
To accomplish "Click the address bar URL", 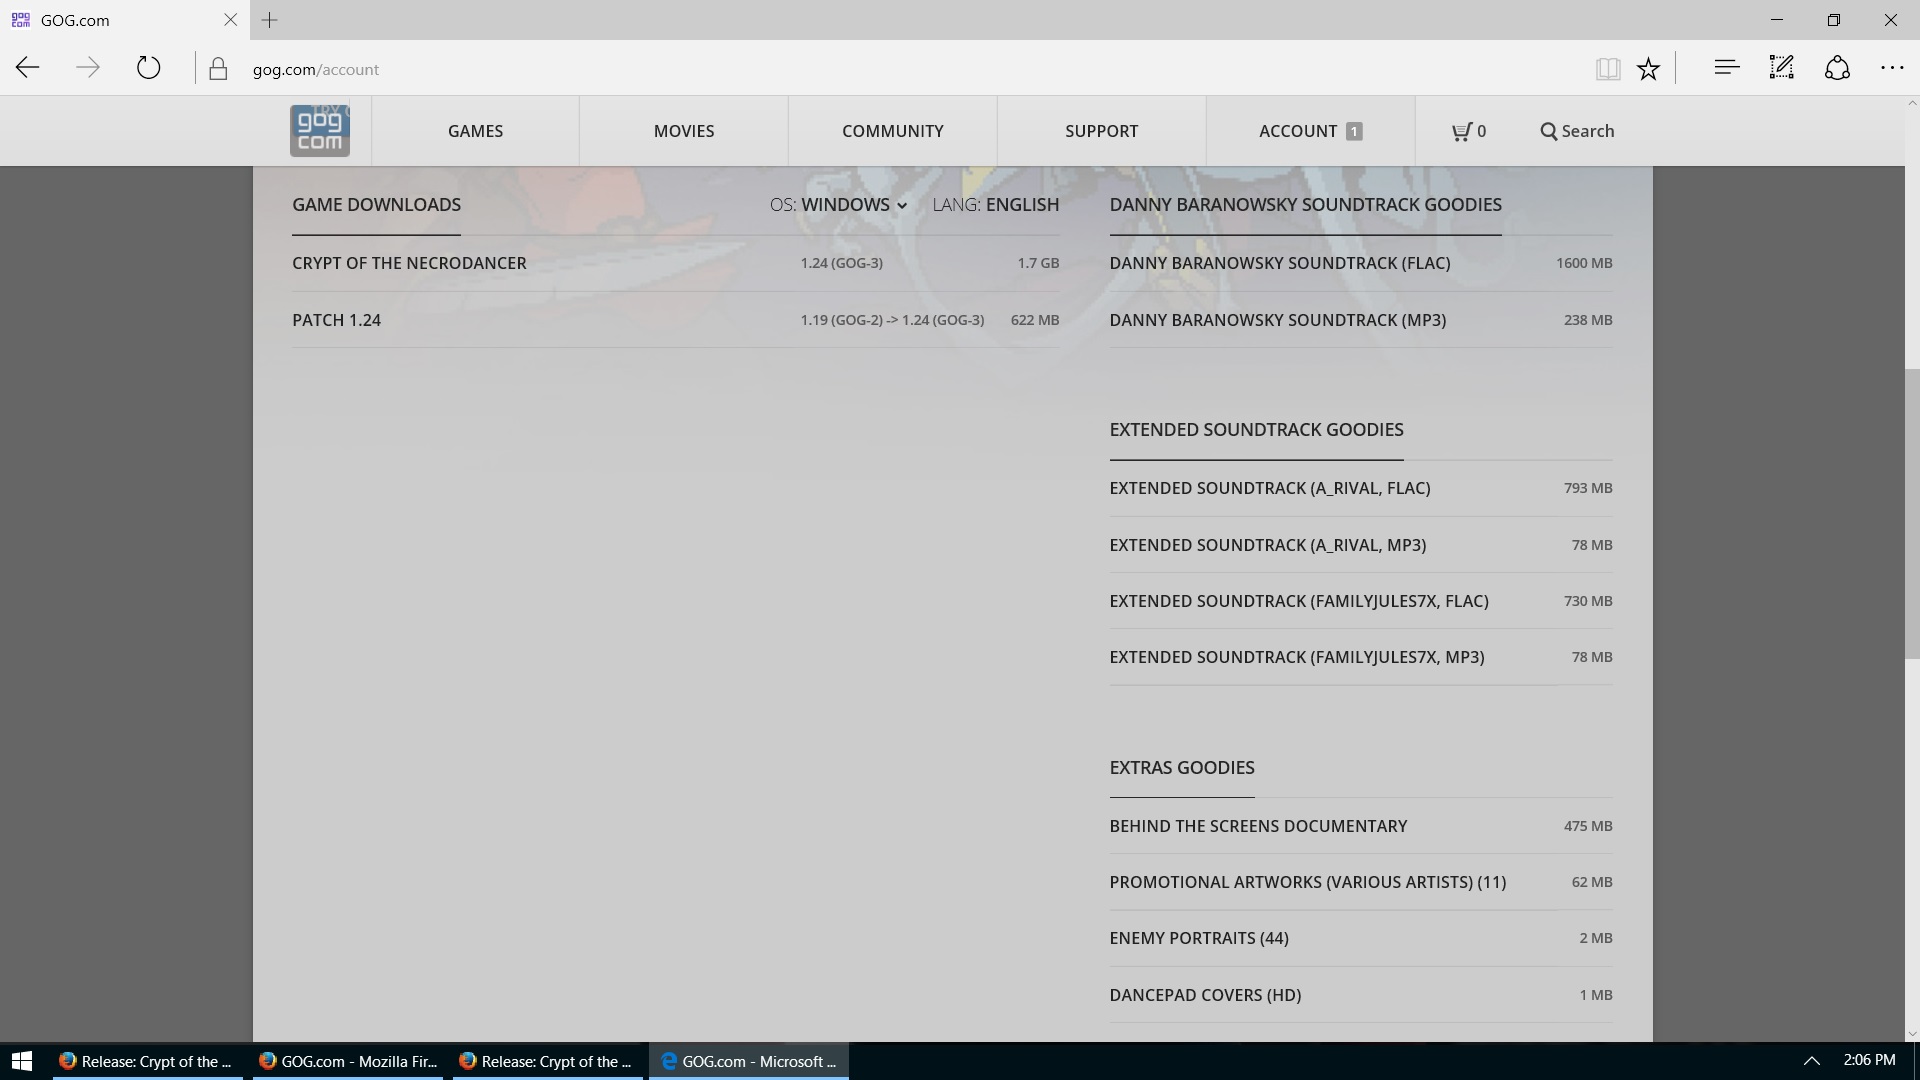I will (x=315, y=69).
